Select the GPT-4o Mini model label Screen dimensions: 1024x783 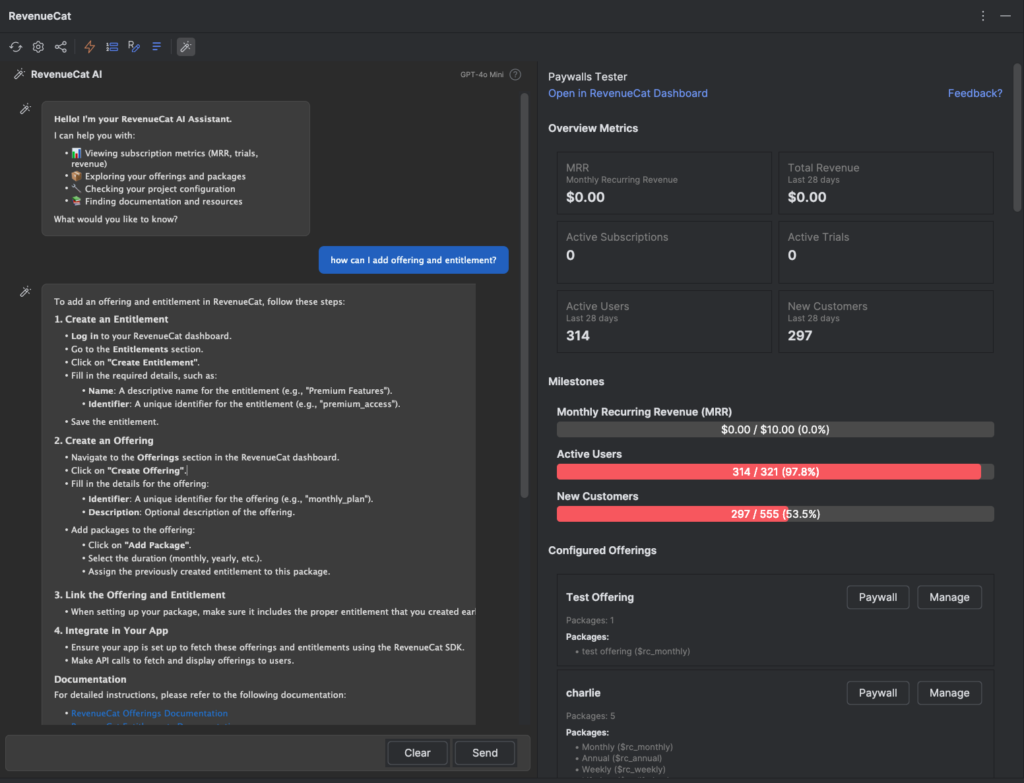tap(481, 75)
